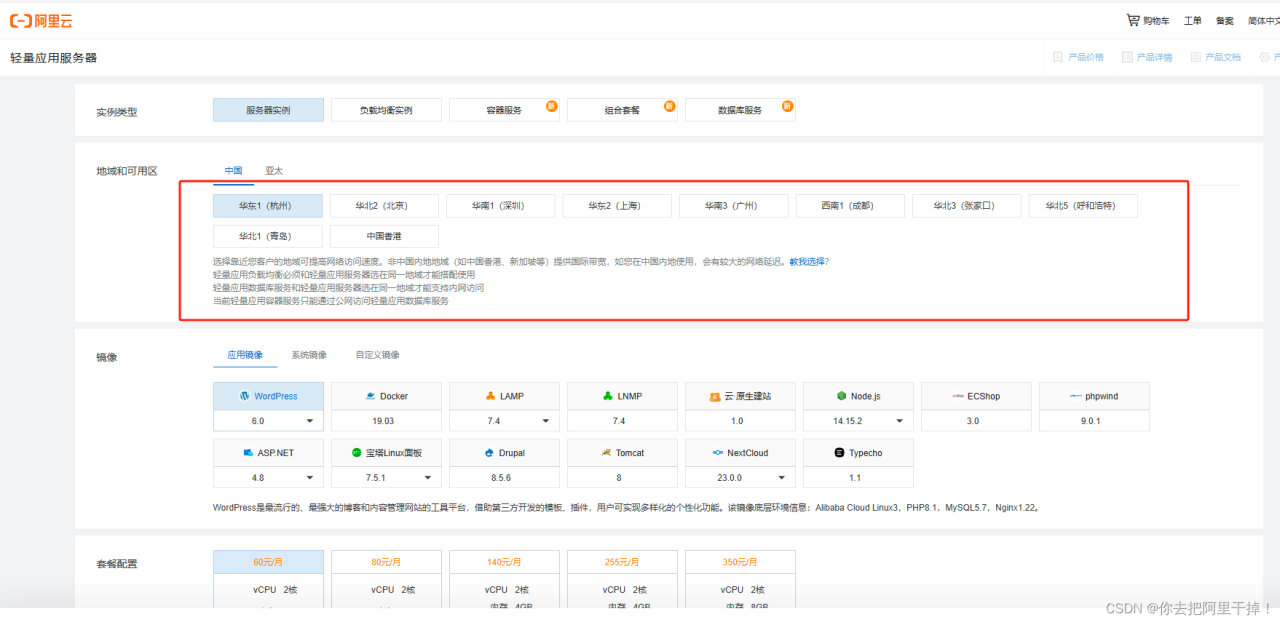Choose the NextCloud image tile
The width and height of the screenshot is (1280, 622).
[x=740, y=453]
